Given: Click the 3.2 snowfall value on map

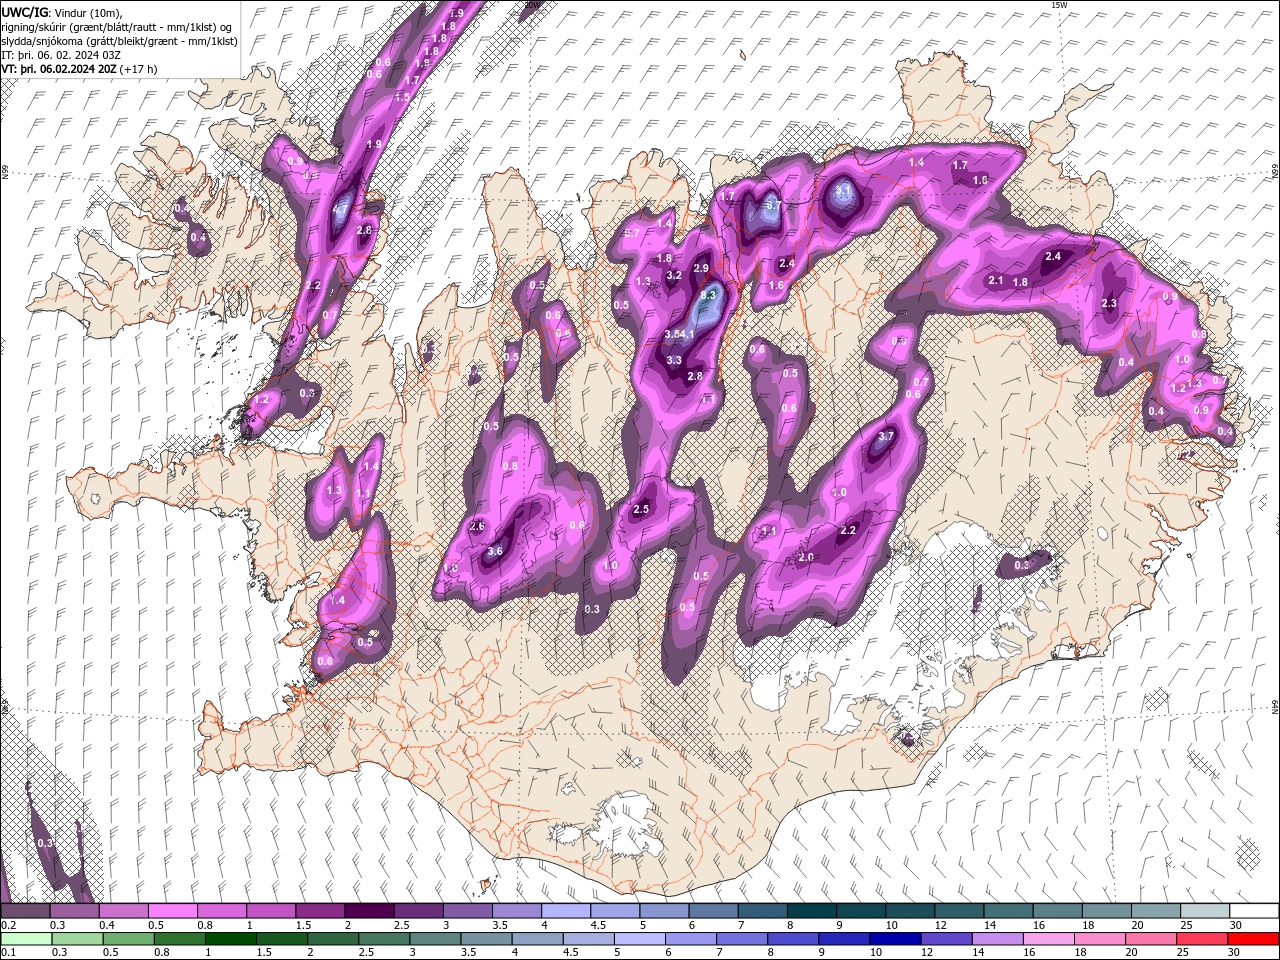Looking at the screenshot, I should (674, 275).
